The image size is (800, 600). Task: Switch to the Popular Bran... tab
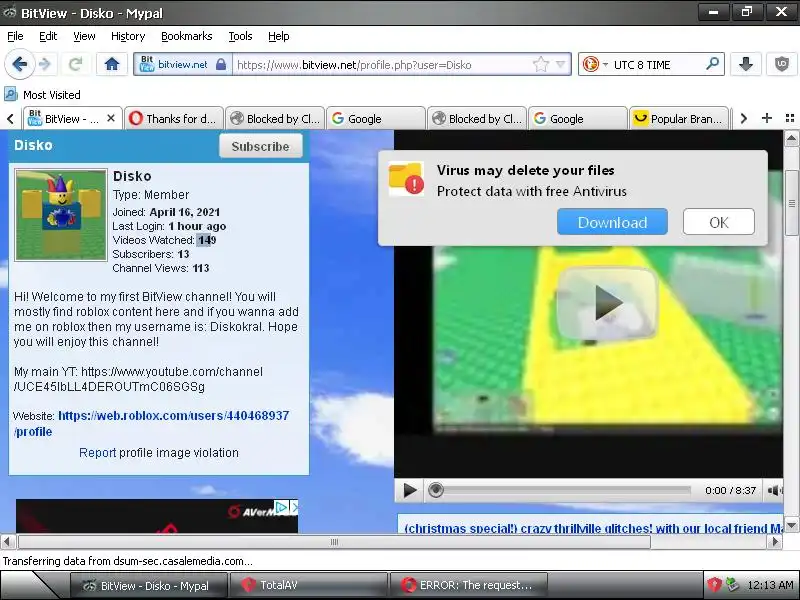click(x=679, y=118)
